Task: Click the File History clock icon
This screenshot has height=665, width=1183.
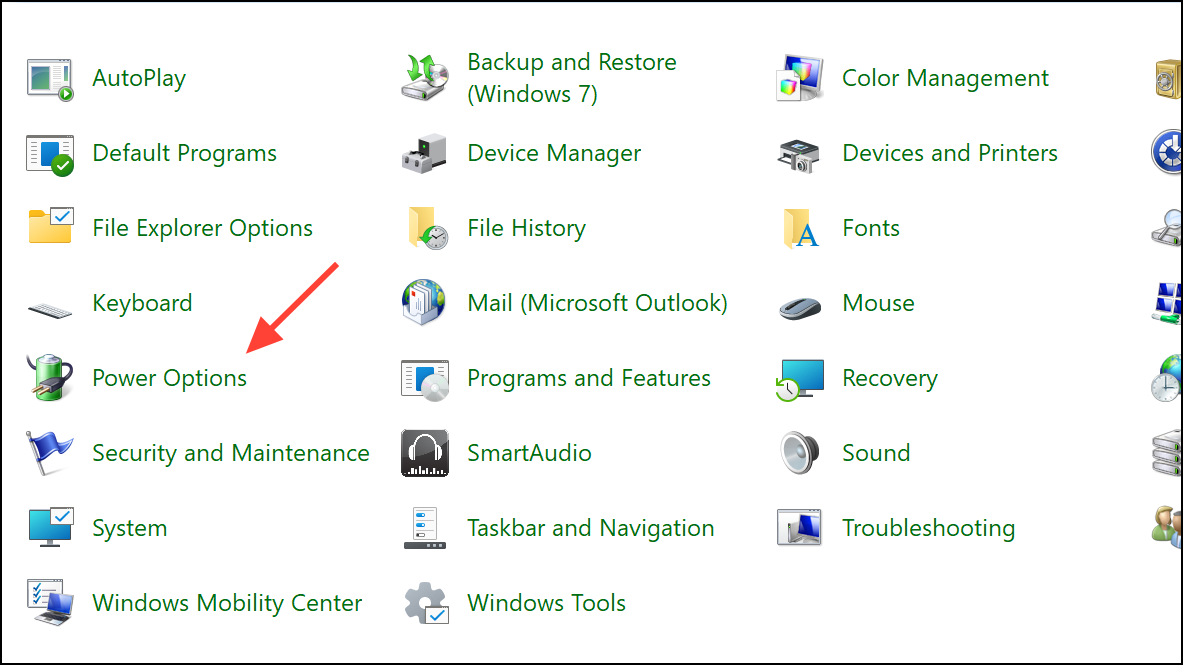Action: 425,227
